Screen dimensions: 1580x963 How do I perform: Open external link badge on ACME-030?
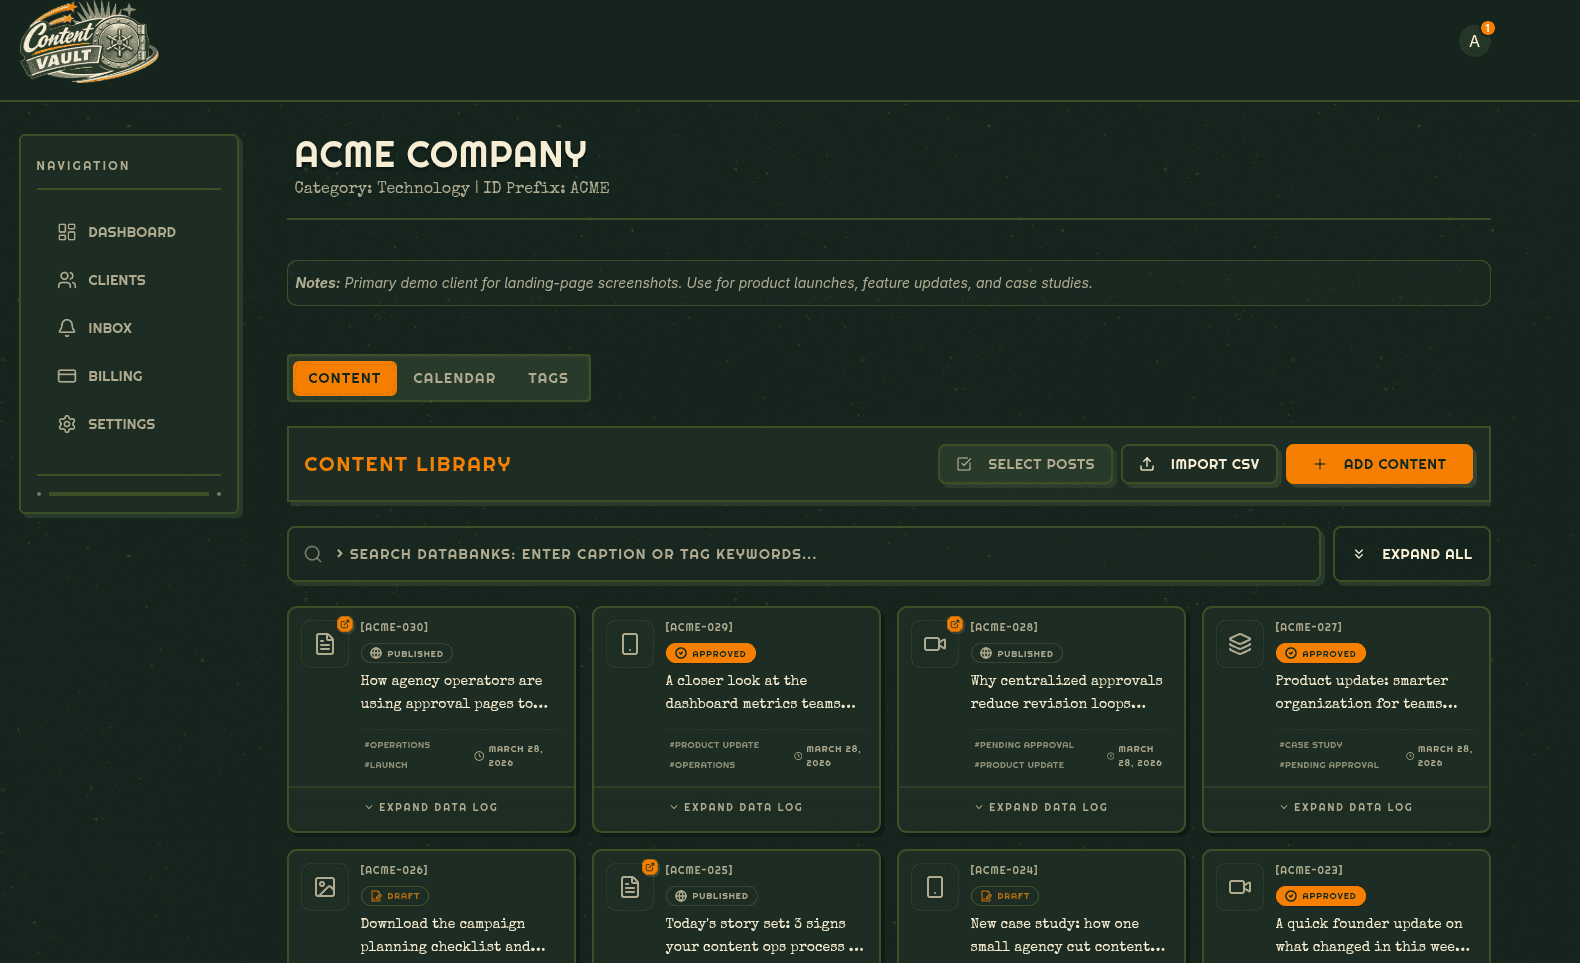(345, 624)
